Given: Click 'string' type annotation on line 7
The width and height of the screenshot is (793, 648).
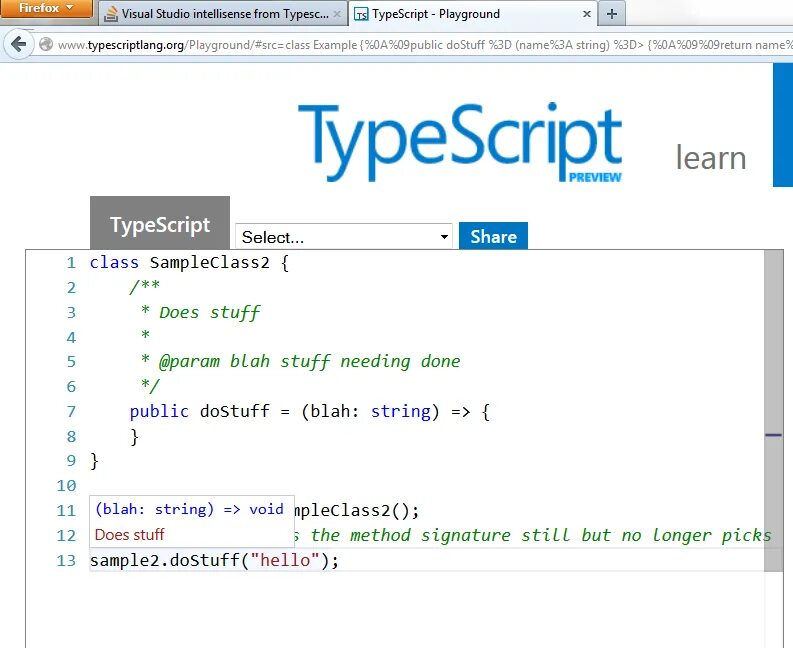Looking at the screenshot, I should [401, 411].
